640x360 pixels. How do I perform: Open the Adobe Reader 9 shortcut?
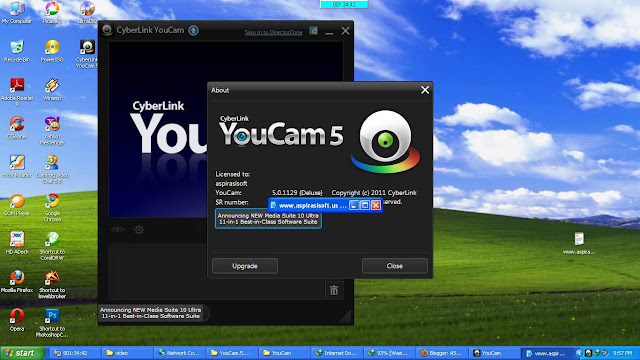17,92
